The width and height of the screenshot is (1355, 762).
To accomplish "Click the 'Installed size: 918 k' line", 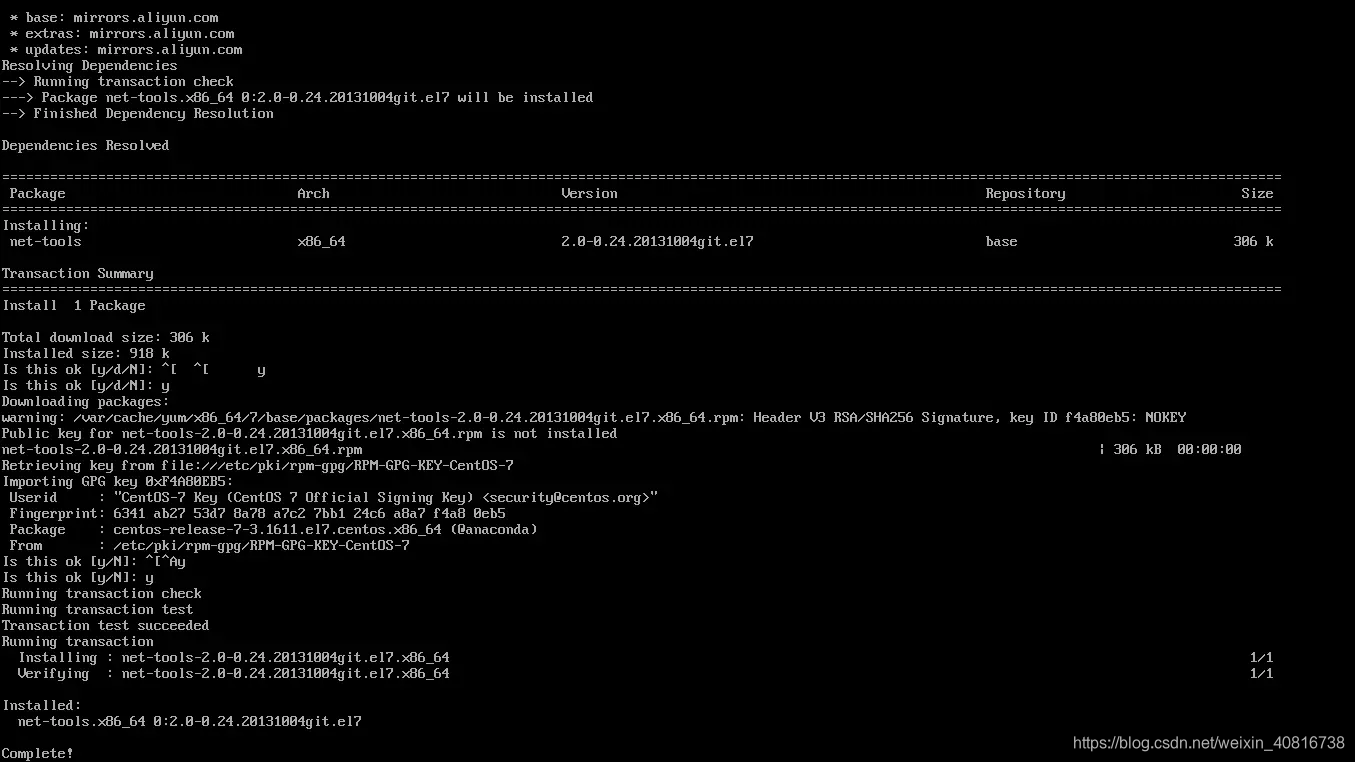I will pyautogui.click(x=86, y=354).
